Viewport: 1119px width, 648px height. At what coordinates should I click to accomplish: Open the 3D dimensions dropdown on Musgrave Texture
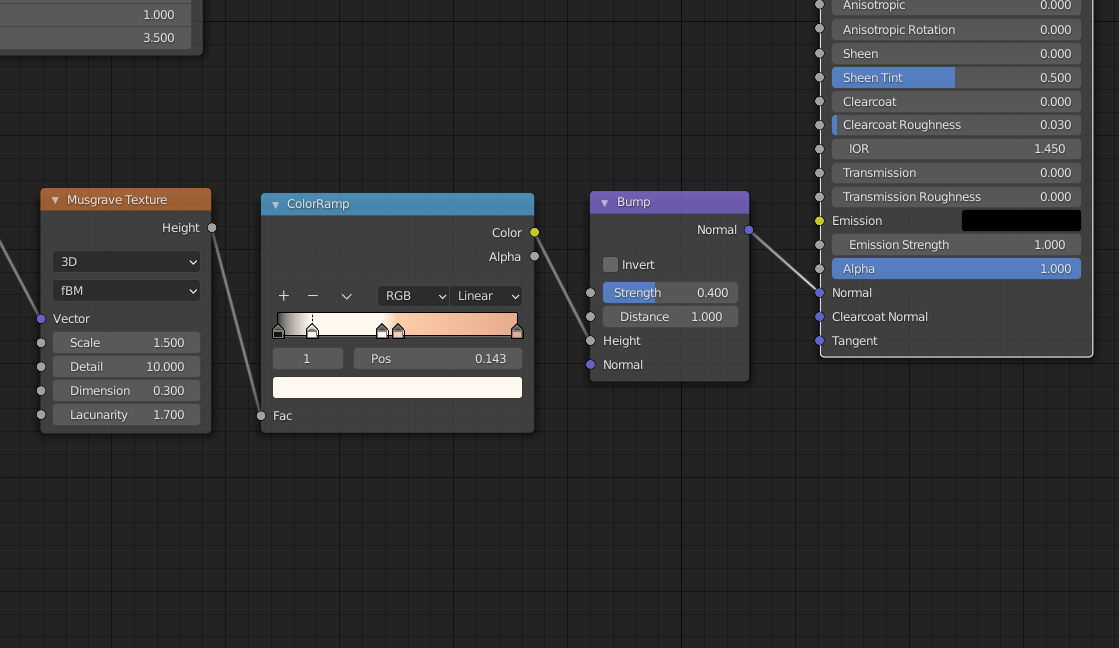tap(126, 261)
